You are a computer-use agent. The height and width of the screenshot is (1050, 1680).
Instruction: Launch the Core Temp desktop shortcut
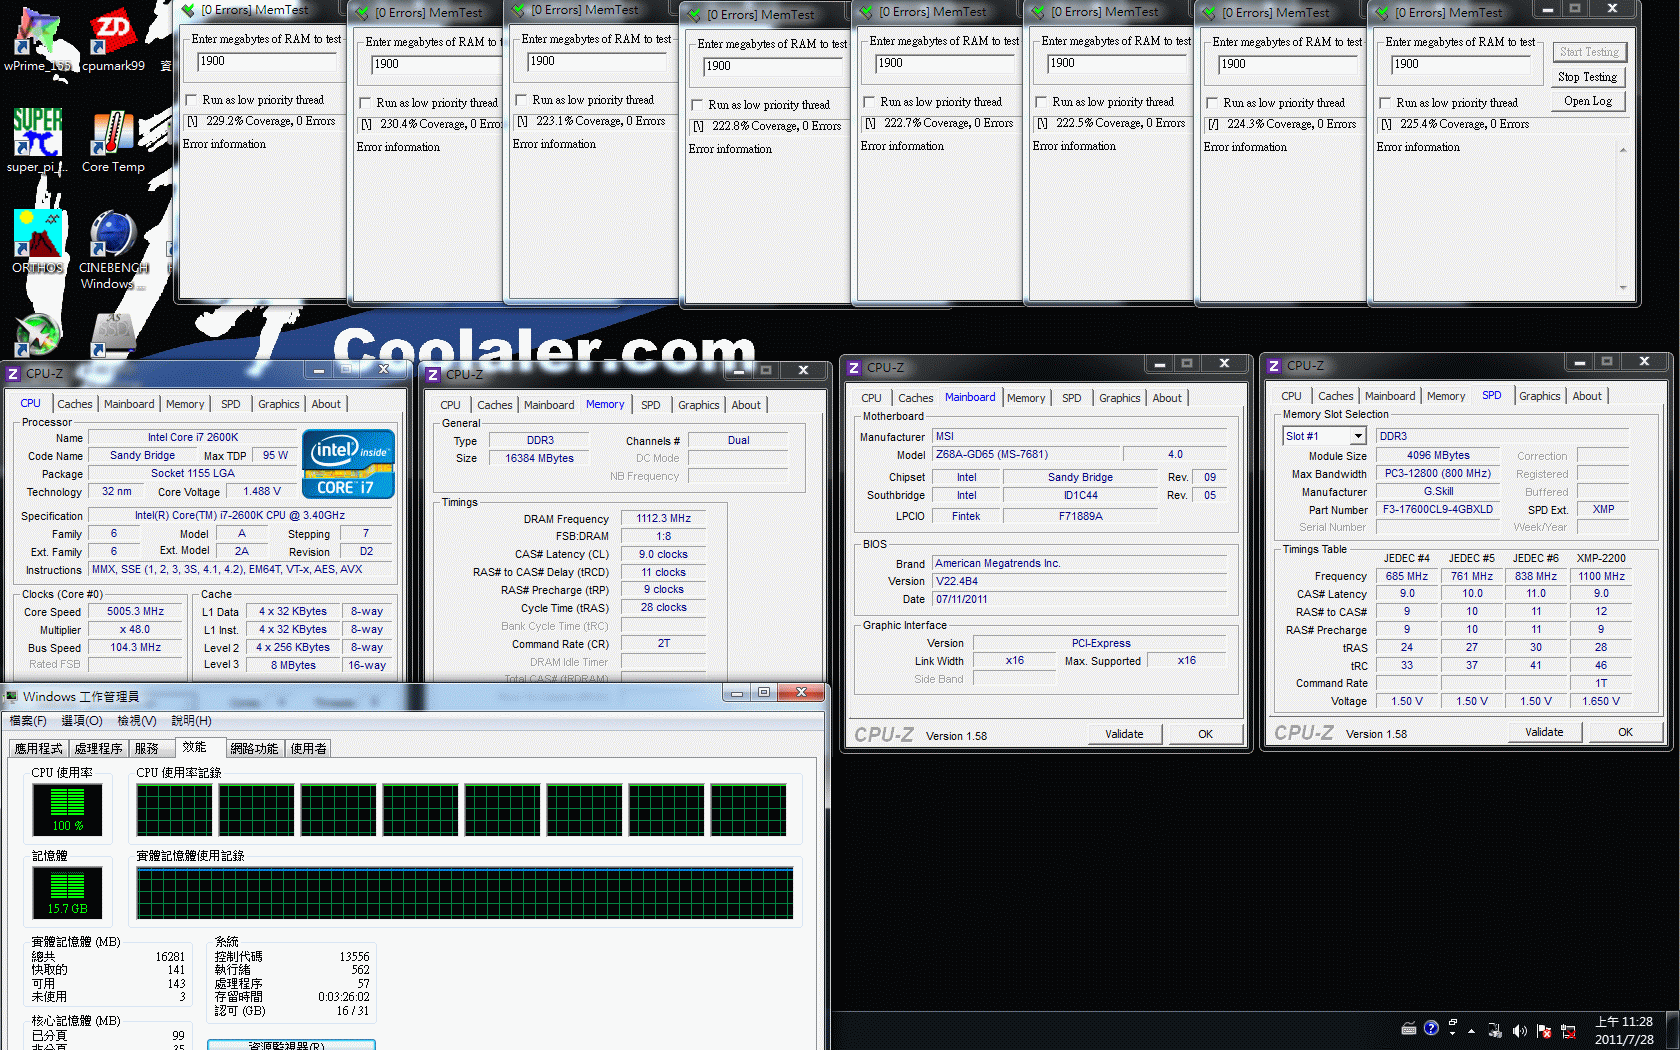(x=113, y=140)
